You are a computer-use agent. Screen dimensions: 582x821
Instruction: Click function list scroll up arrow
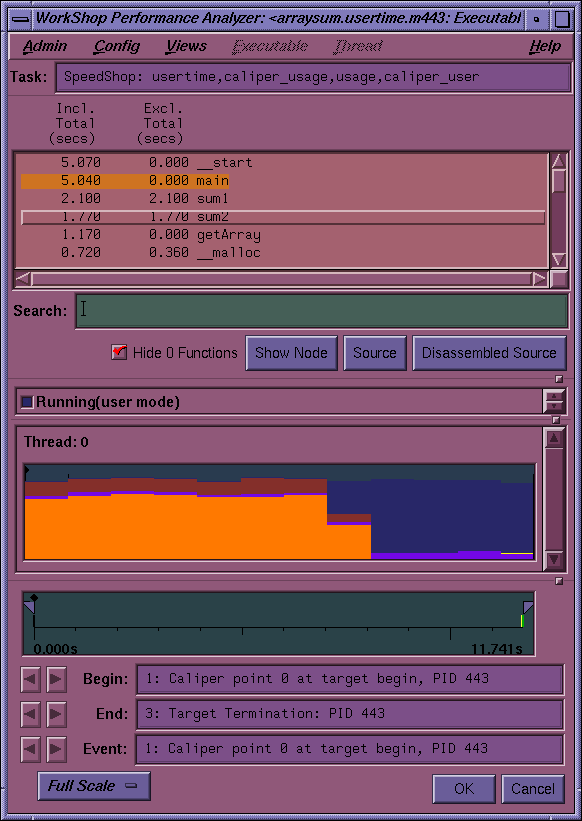[x=558, y=161]
